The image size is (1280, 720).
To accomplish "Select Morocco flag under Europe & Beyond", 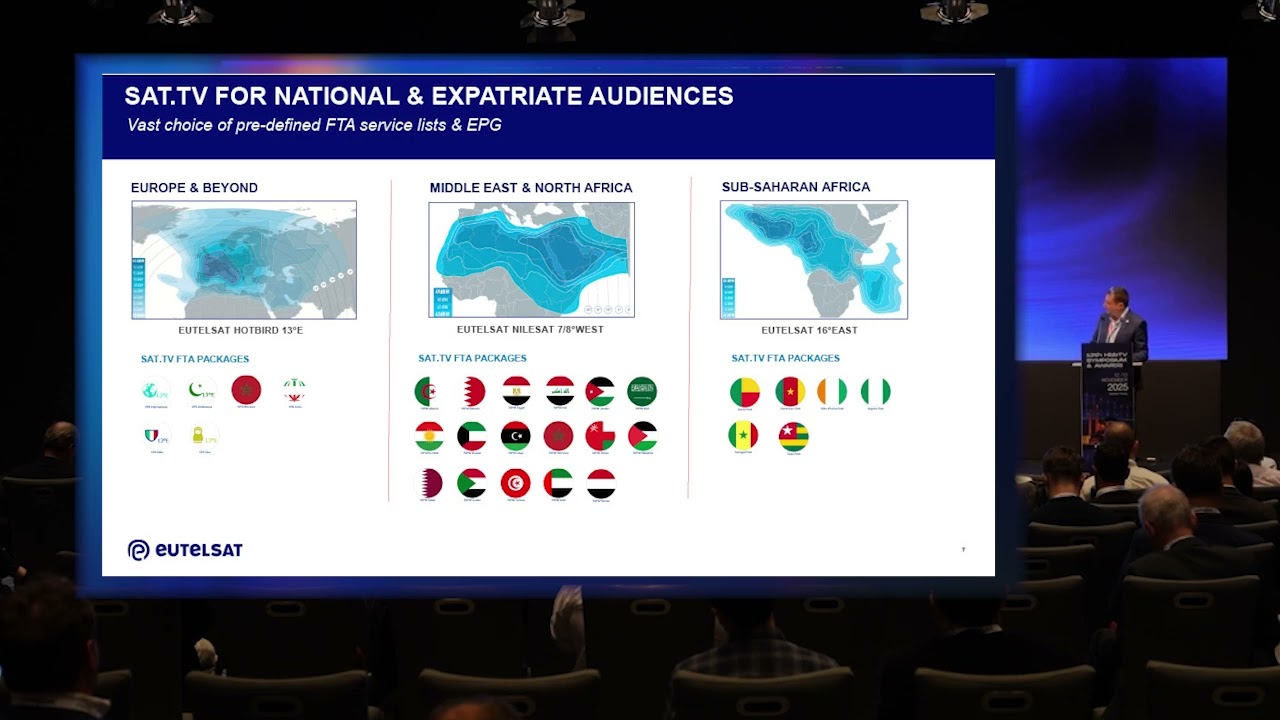I will [246, 390].
